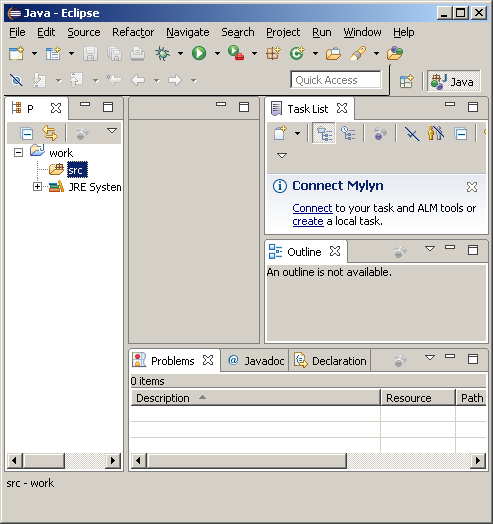
Task: Click the External Tools run icon
Action: click(236, 53)
